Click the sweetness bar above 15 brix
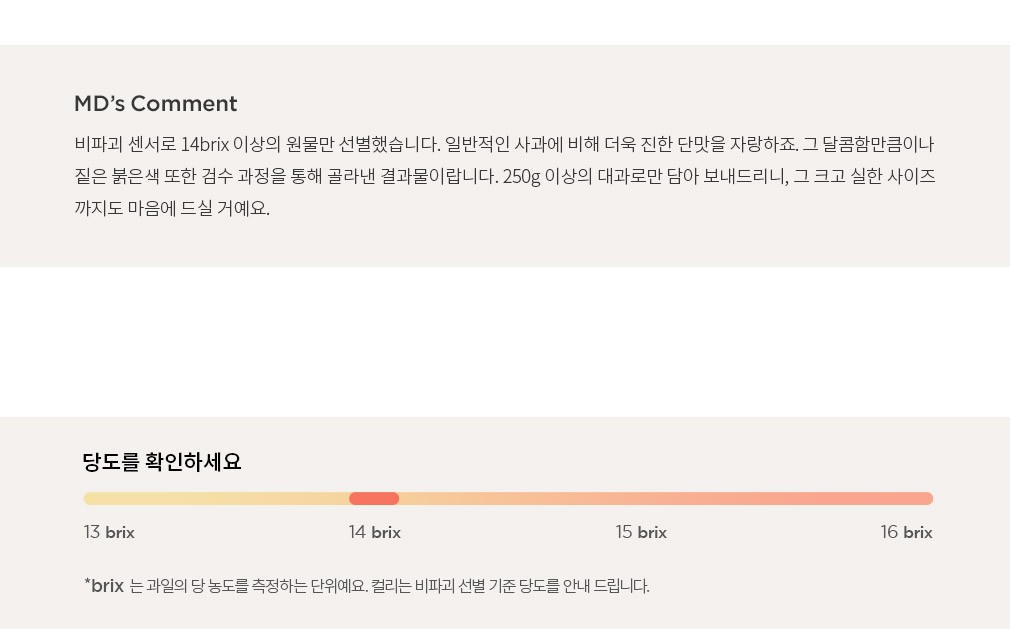The image size is (1010, 629). [x=641, y=498]
